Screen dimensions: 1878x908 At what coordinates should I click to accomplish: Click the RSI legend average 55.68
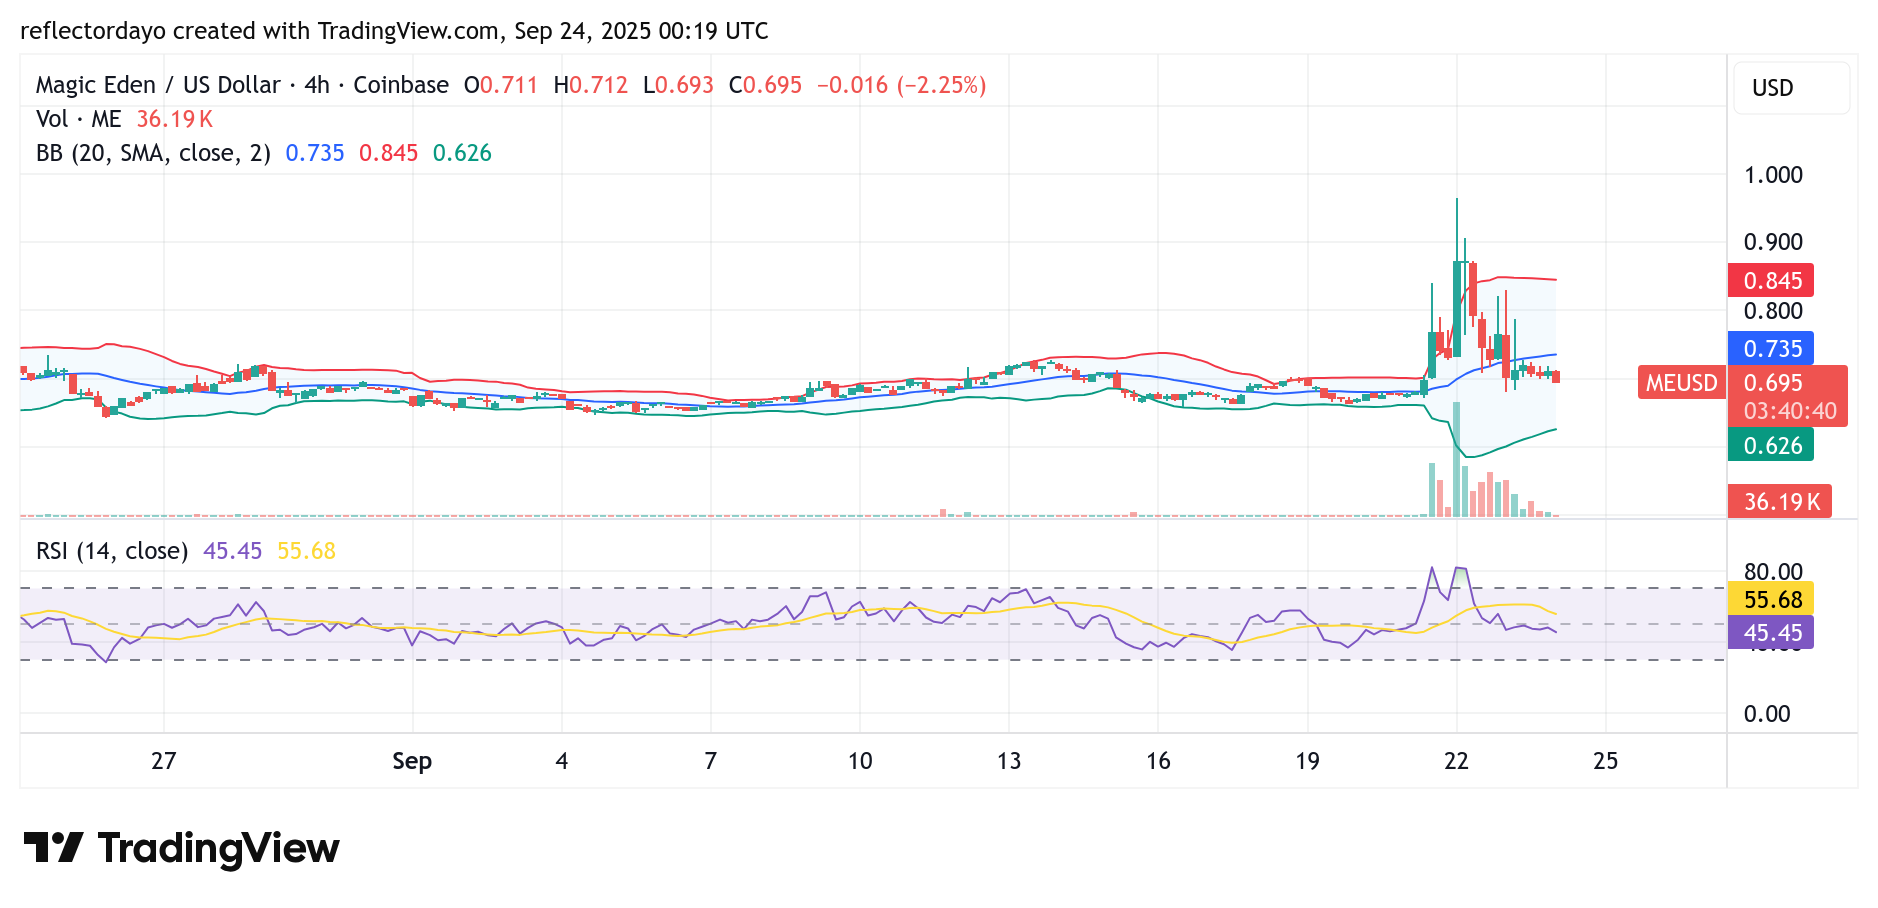(306, 551)
